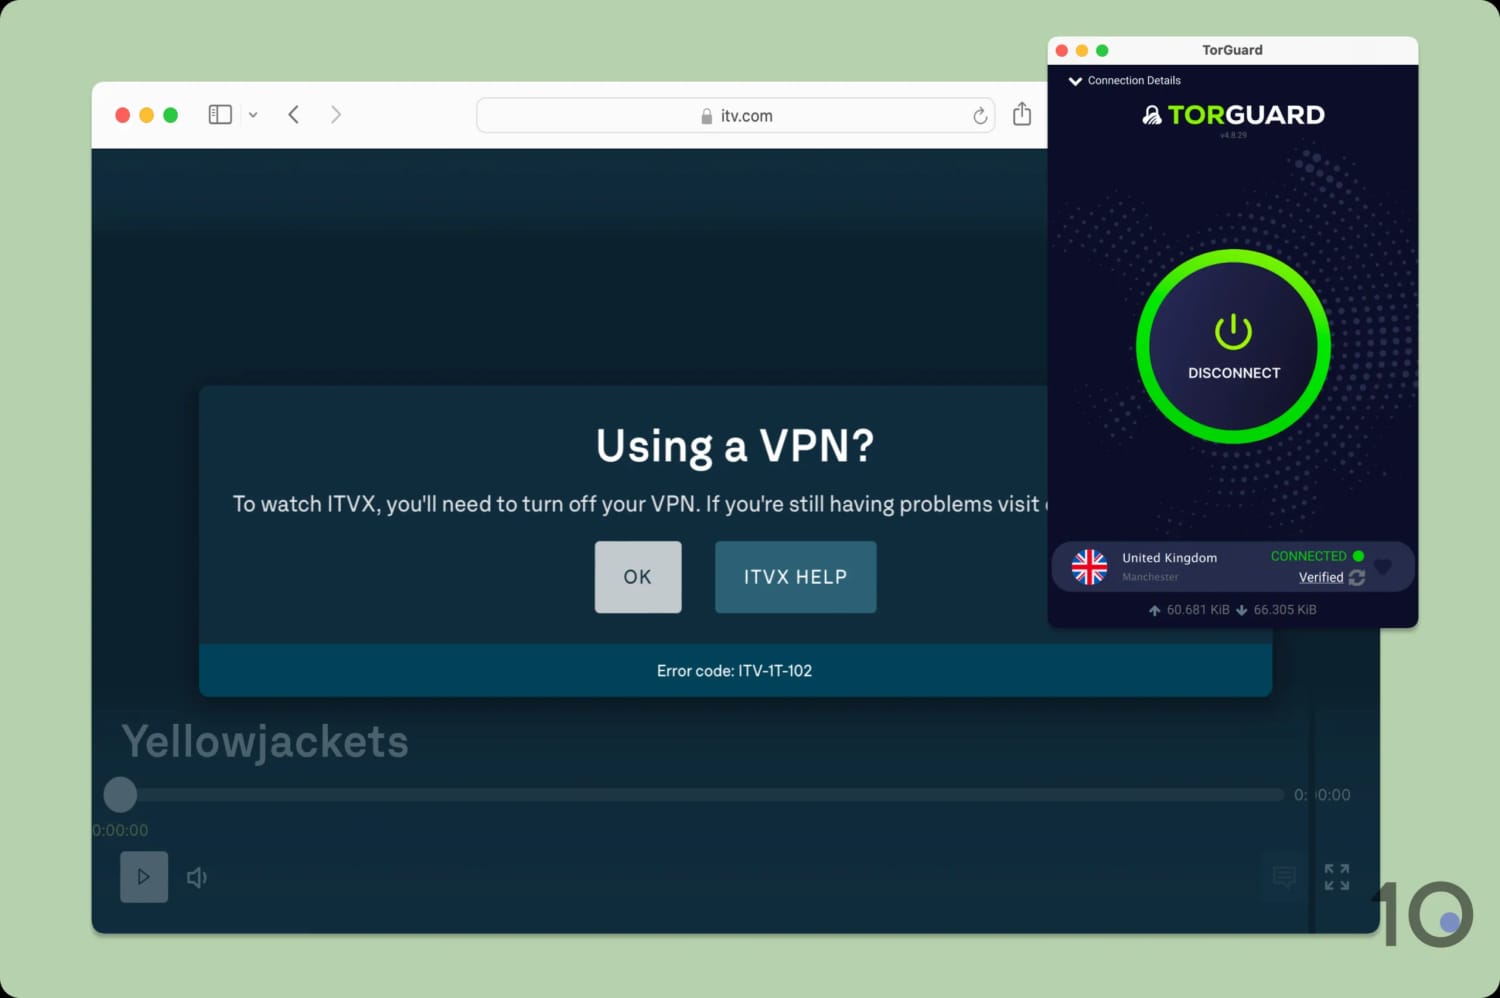
Task: Open the Verified link in TorGuard
Action: [x=1320, y=578]
